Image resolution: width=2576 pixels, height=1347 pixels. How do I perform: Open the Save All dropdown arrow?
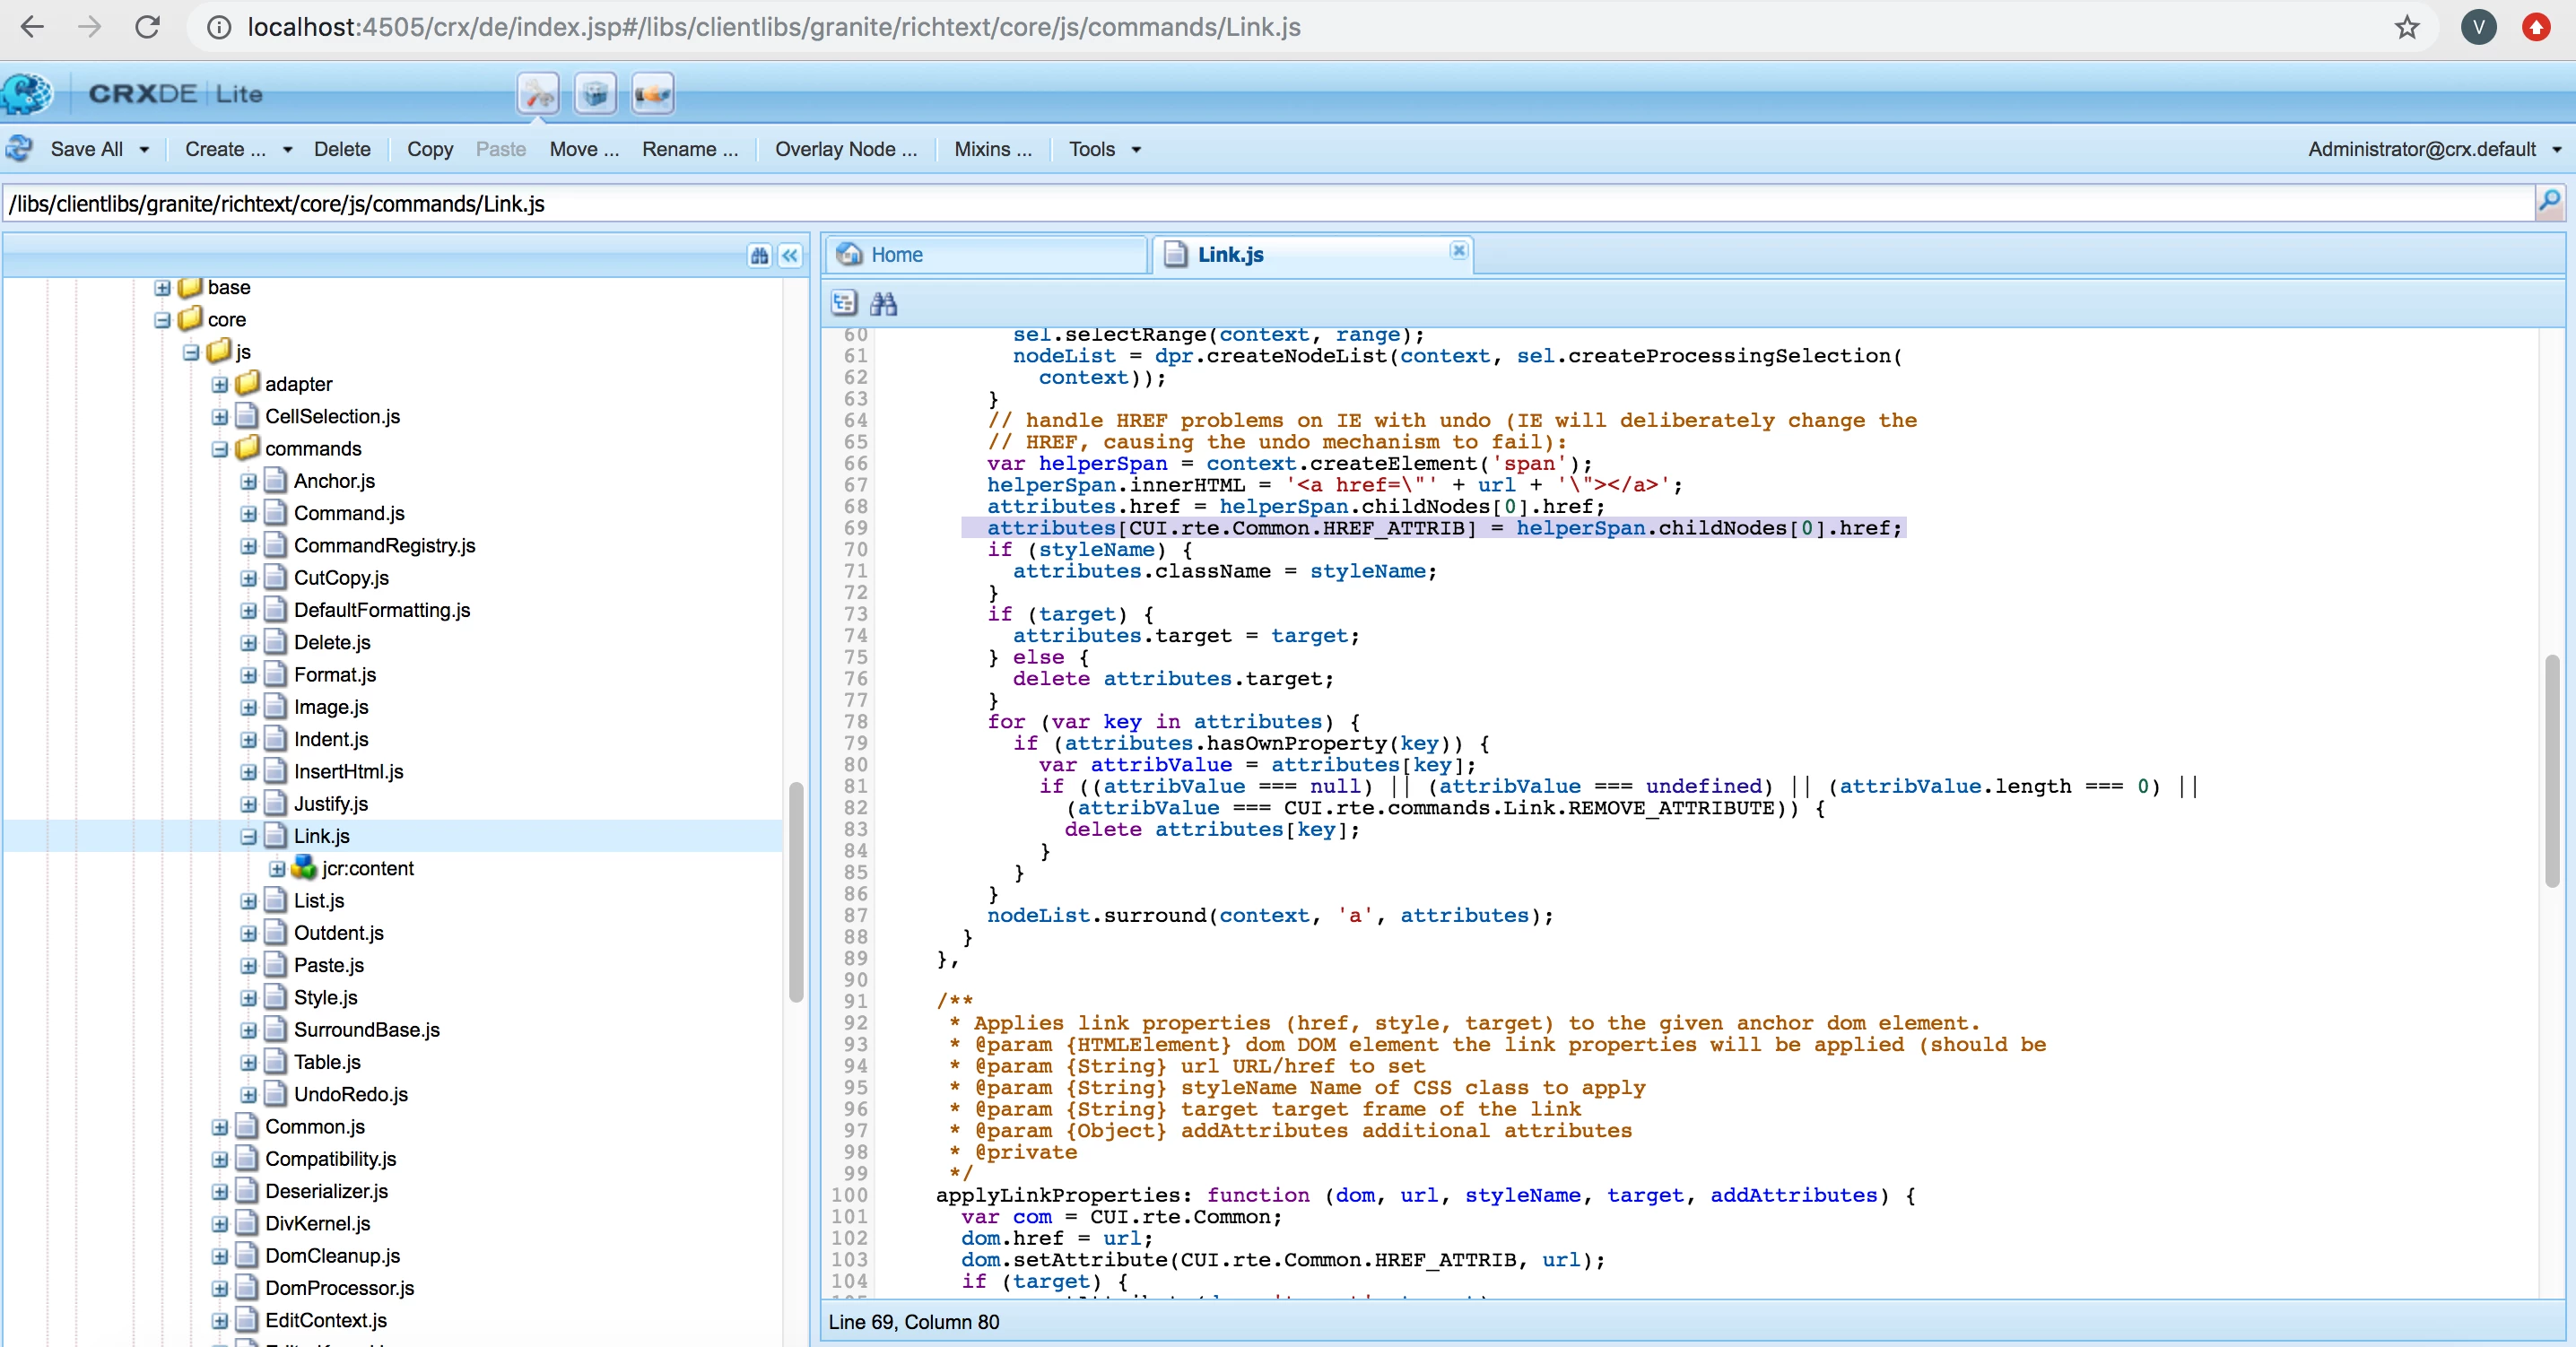pos(144,149)
